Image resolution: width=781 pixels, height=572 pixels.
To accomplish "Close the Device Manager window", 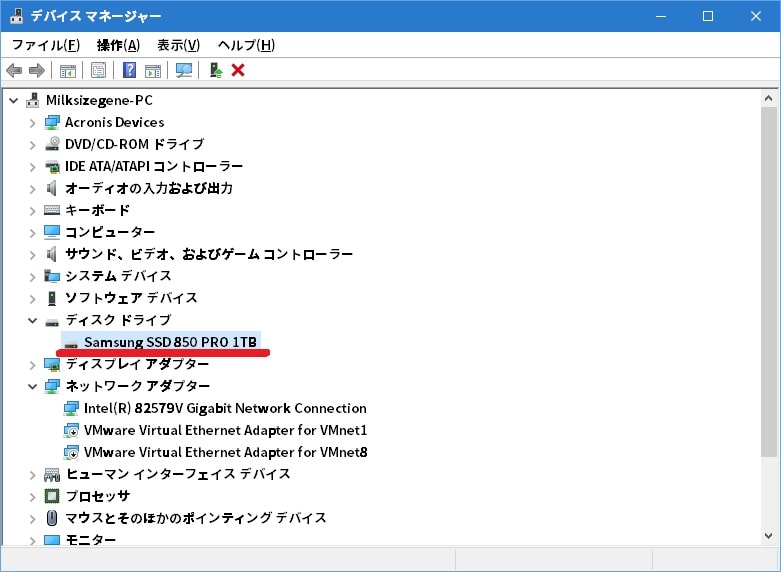I will pyautogui.click(x=756, y=16).
